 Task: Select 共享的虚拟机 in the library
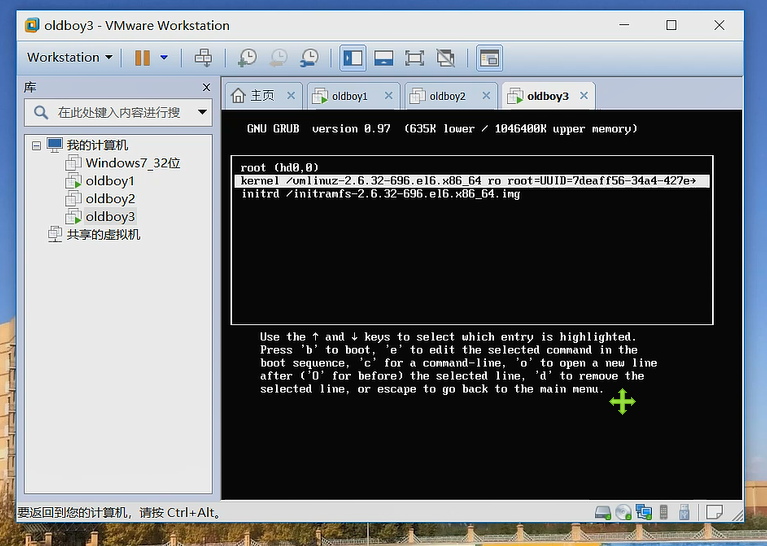103,235
